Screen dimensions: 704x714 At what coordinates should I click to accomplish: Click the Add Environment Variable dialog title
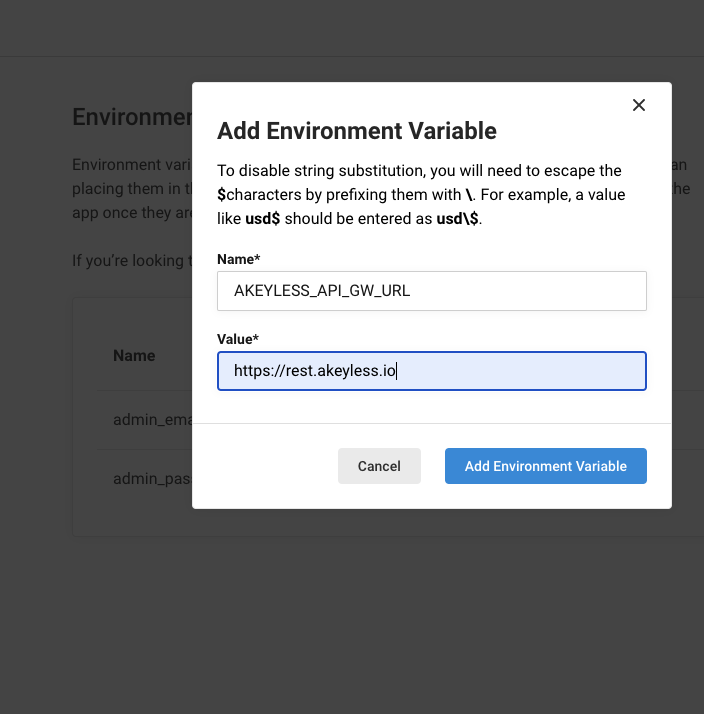coord(357,131)
